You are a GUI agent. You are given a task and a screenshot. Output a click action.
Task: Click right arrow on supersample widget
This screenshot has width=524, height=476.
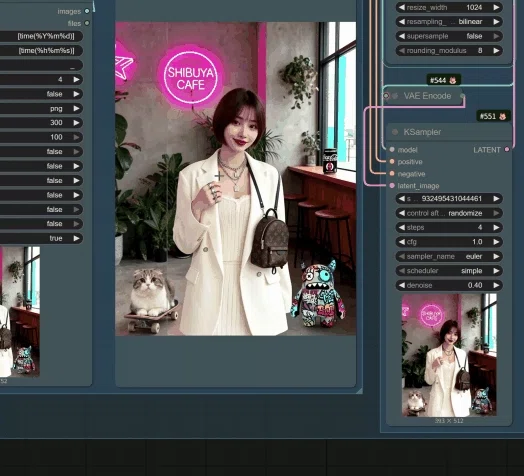tap(497, 36)
